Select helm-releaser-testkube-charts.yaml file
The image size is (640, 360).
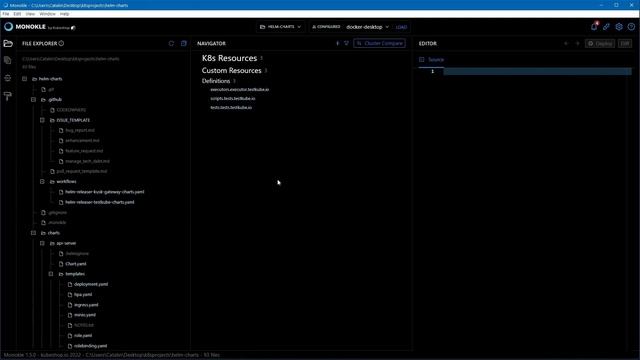(x=100, y=202)
